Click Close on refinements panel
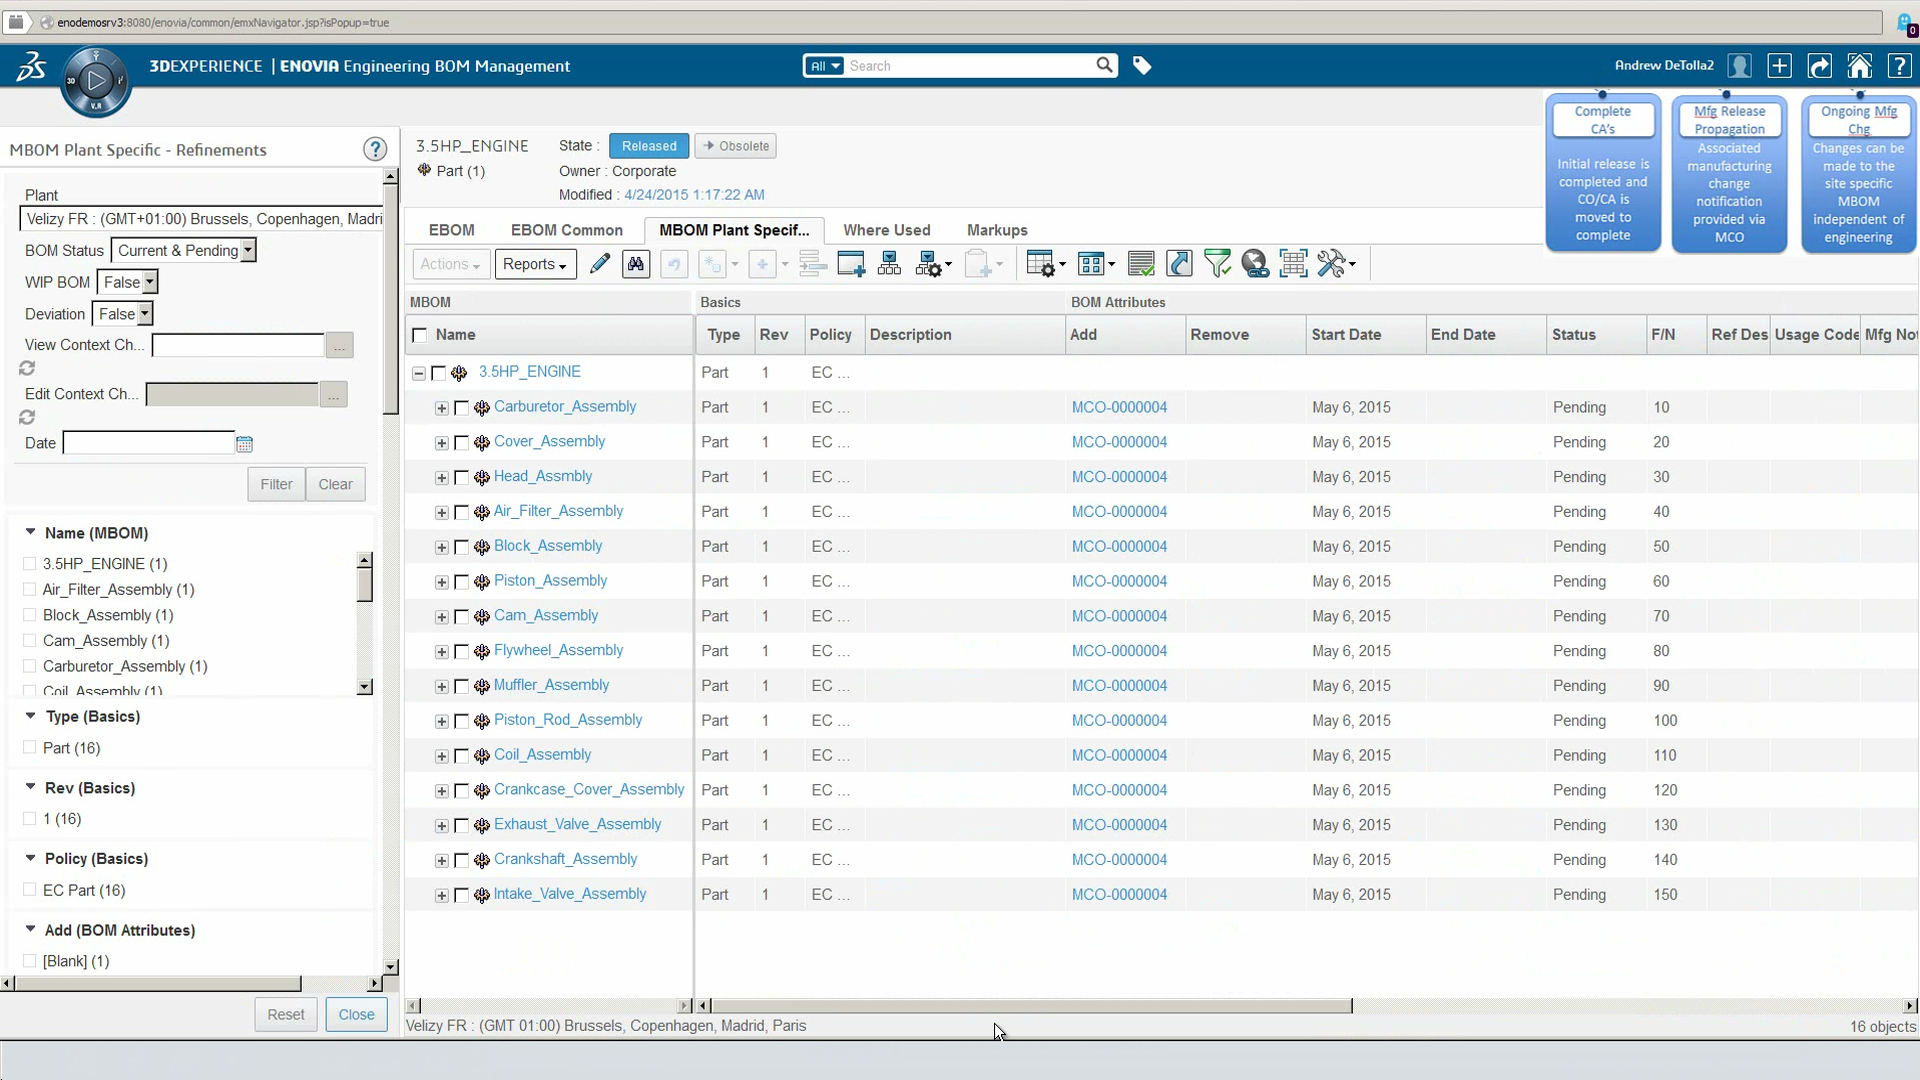The image size is (1920, 1080). point(356,1014)
